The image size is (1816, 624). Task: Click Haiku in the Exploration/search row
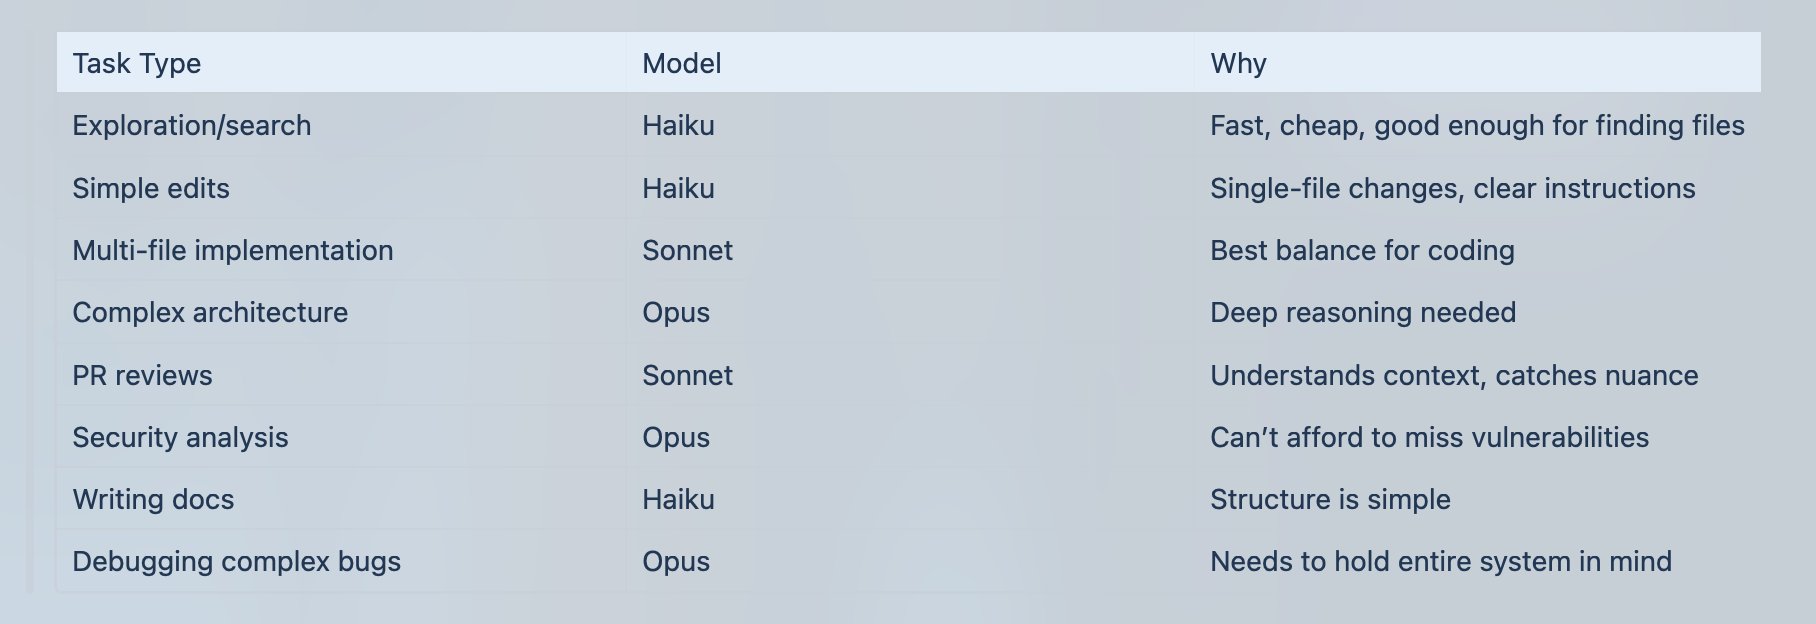coord(678,126)
